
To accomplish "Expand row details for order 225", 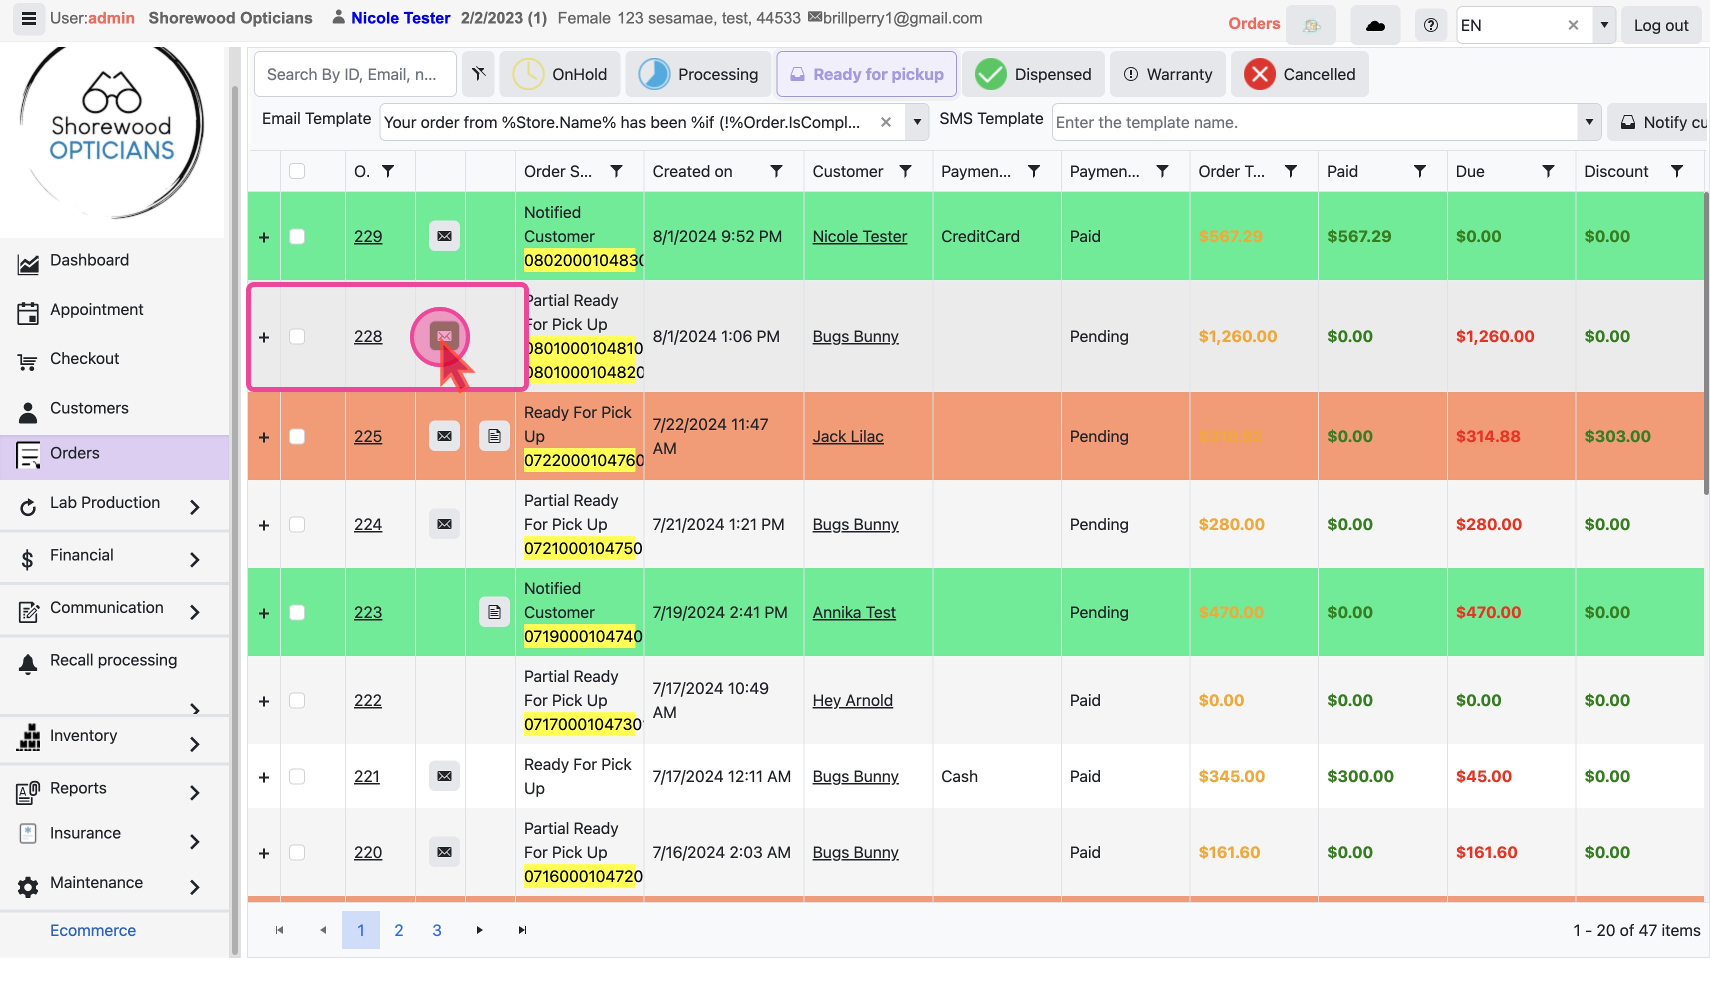I will pyautogui.click(x=264, y=437).
